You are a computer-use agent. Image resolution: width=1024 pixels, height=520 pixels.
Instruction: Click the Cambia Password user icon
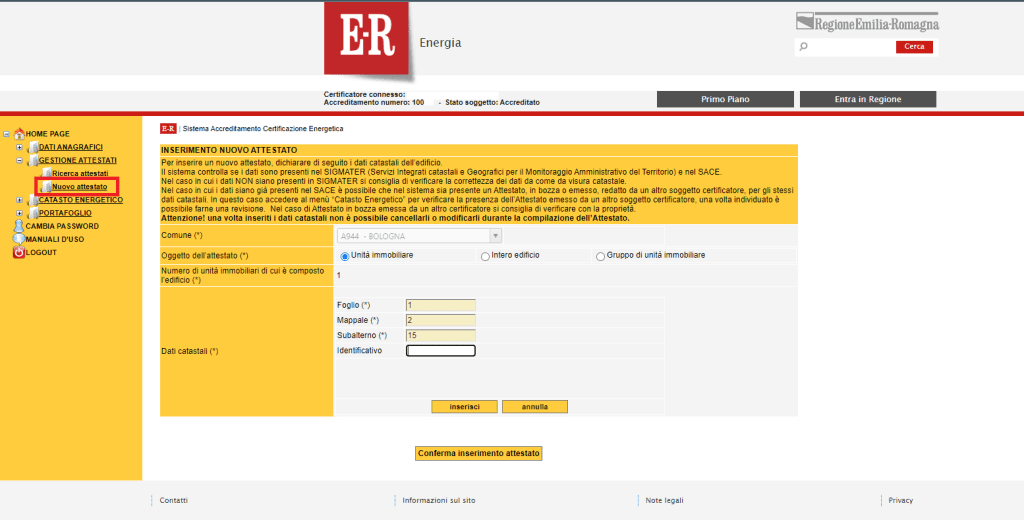tap(19, 226)
